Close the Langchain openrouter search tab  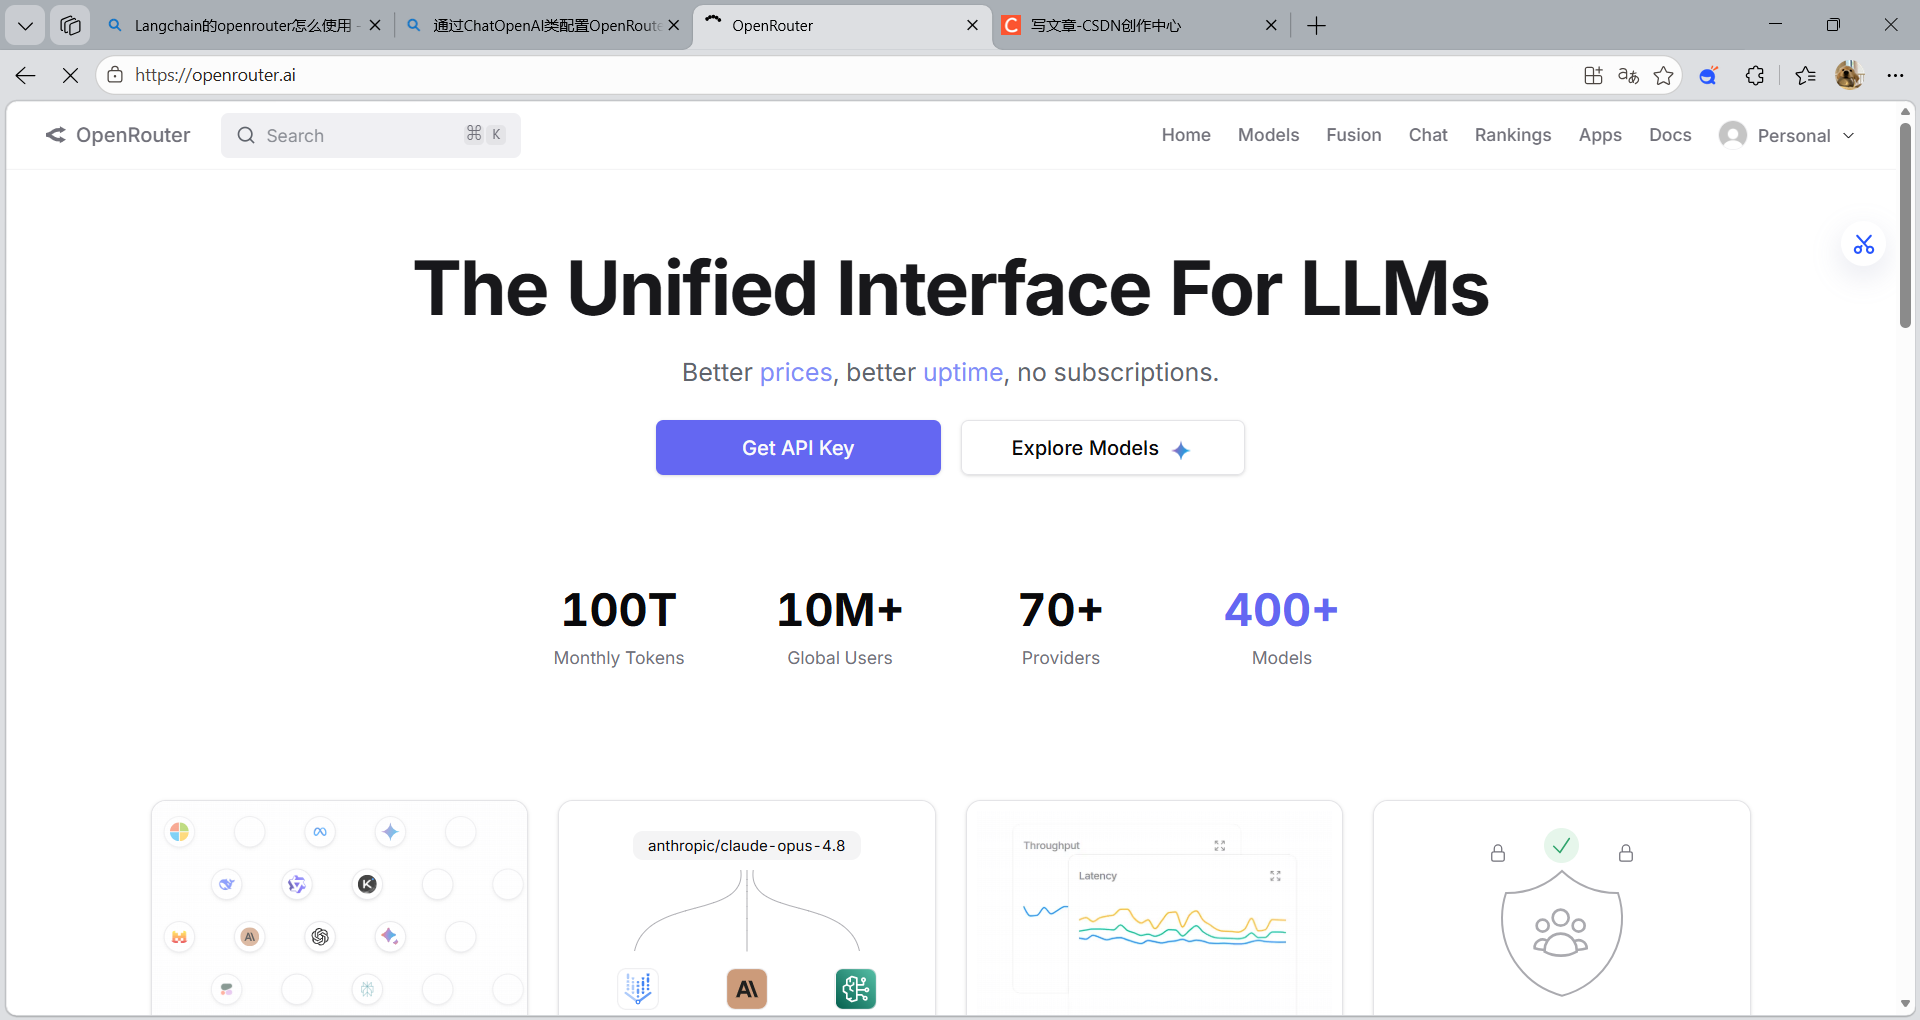[375, 25]
